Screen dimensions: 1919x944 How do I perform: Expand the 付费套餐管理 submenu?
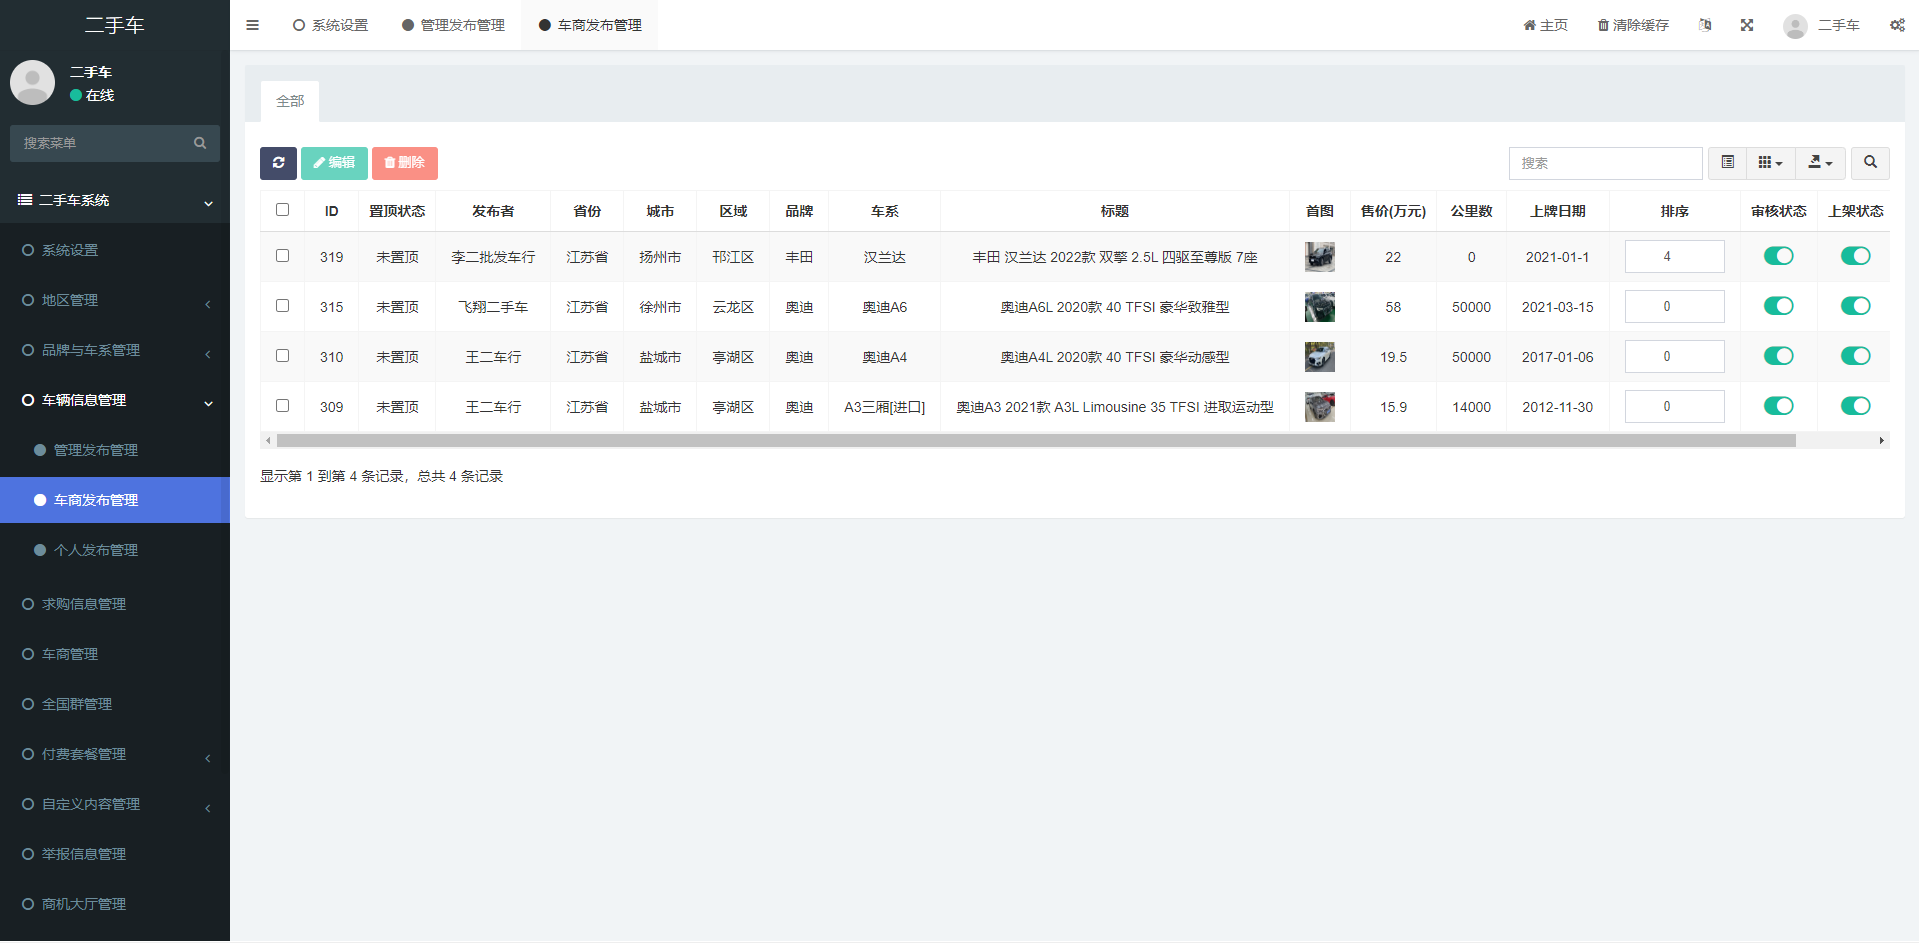point(115,754)
